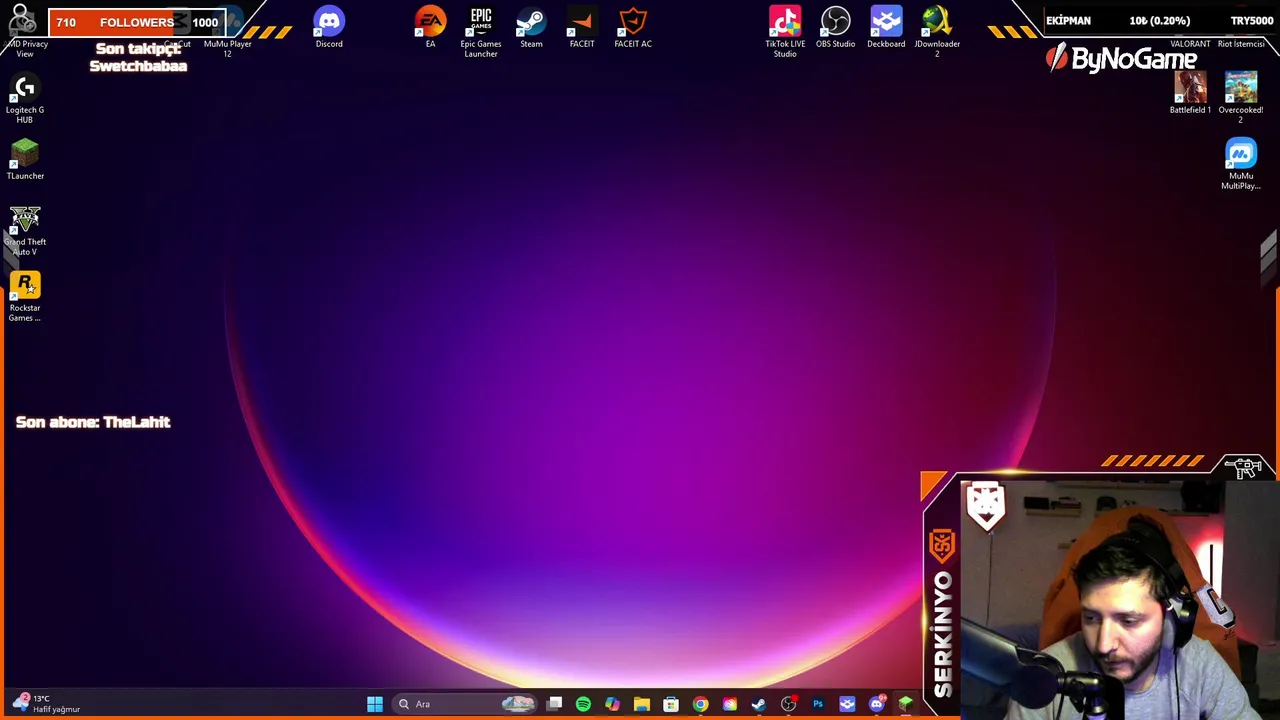Select the Overcooked! 2 desktop shortcut

(1241, 99)
